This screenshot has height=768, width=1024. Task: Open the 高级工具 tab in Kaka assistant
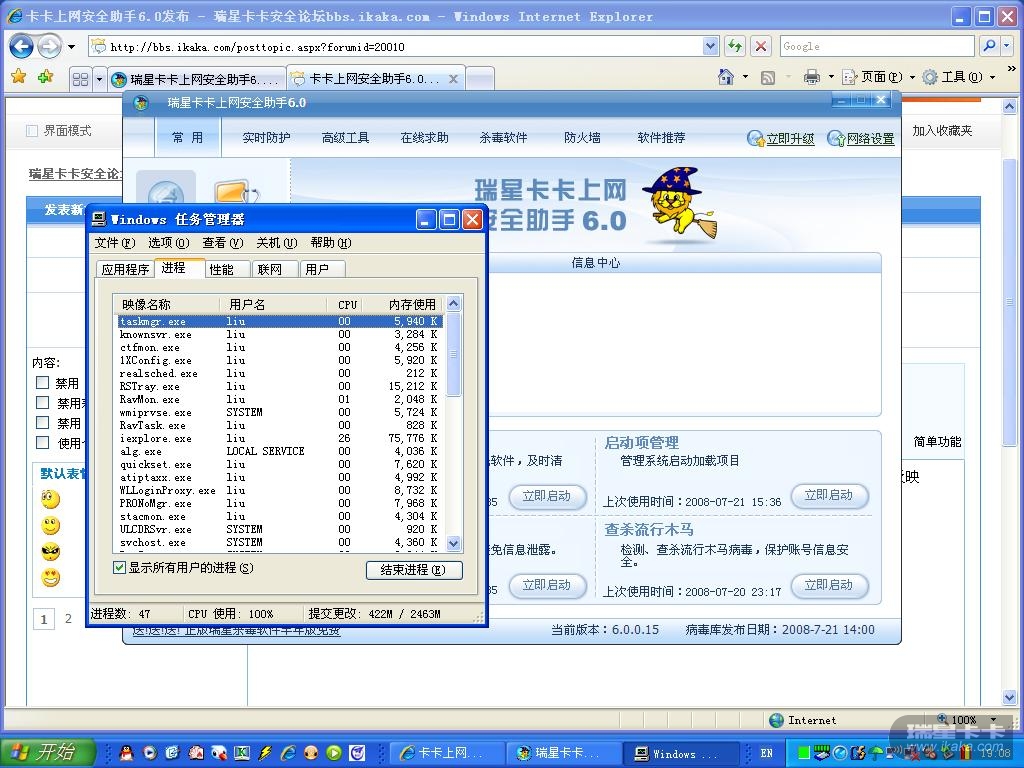tap(345, 138)
